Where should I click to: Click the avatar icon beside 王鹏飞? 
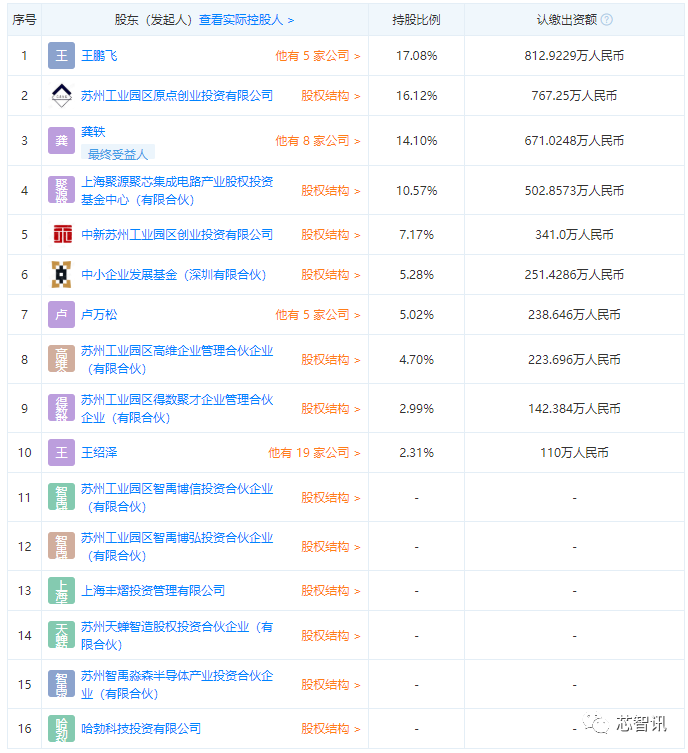61,56
